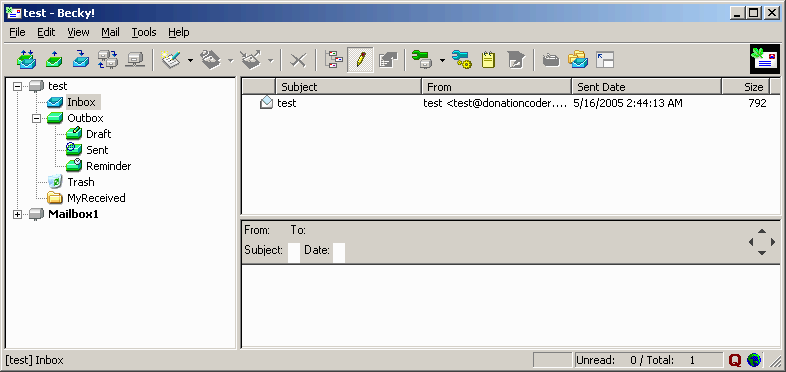The width and height of the screenshot is (786, 372).
Task: Open general setup wrench with gear icon
Action: tap(461, 60)
